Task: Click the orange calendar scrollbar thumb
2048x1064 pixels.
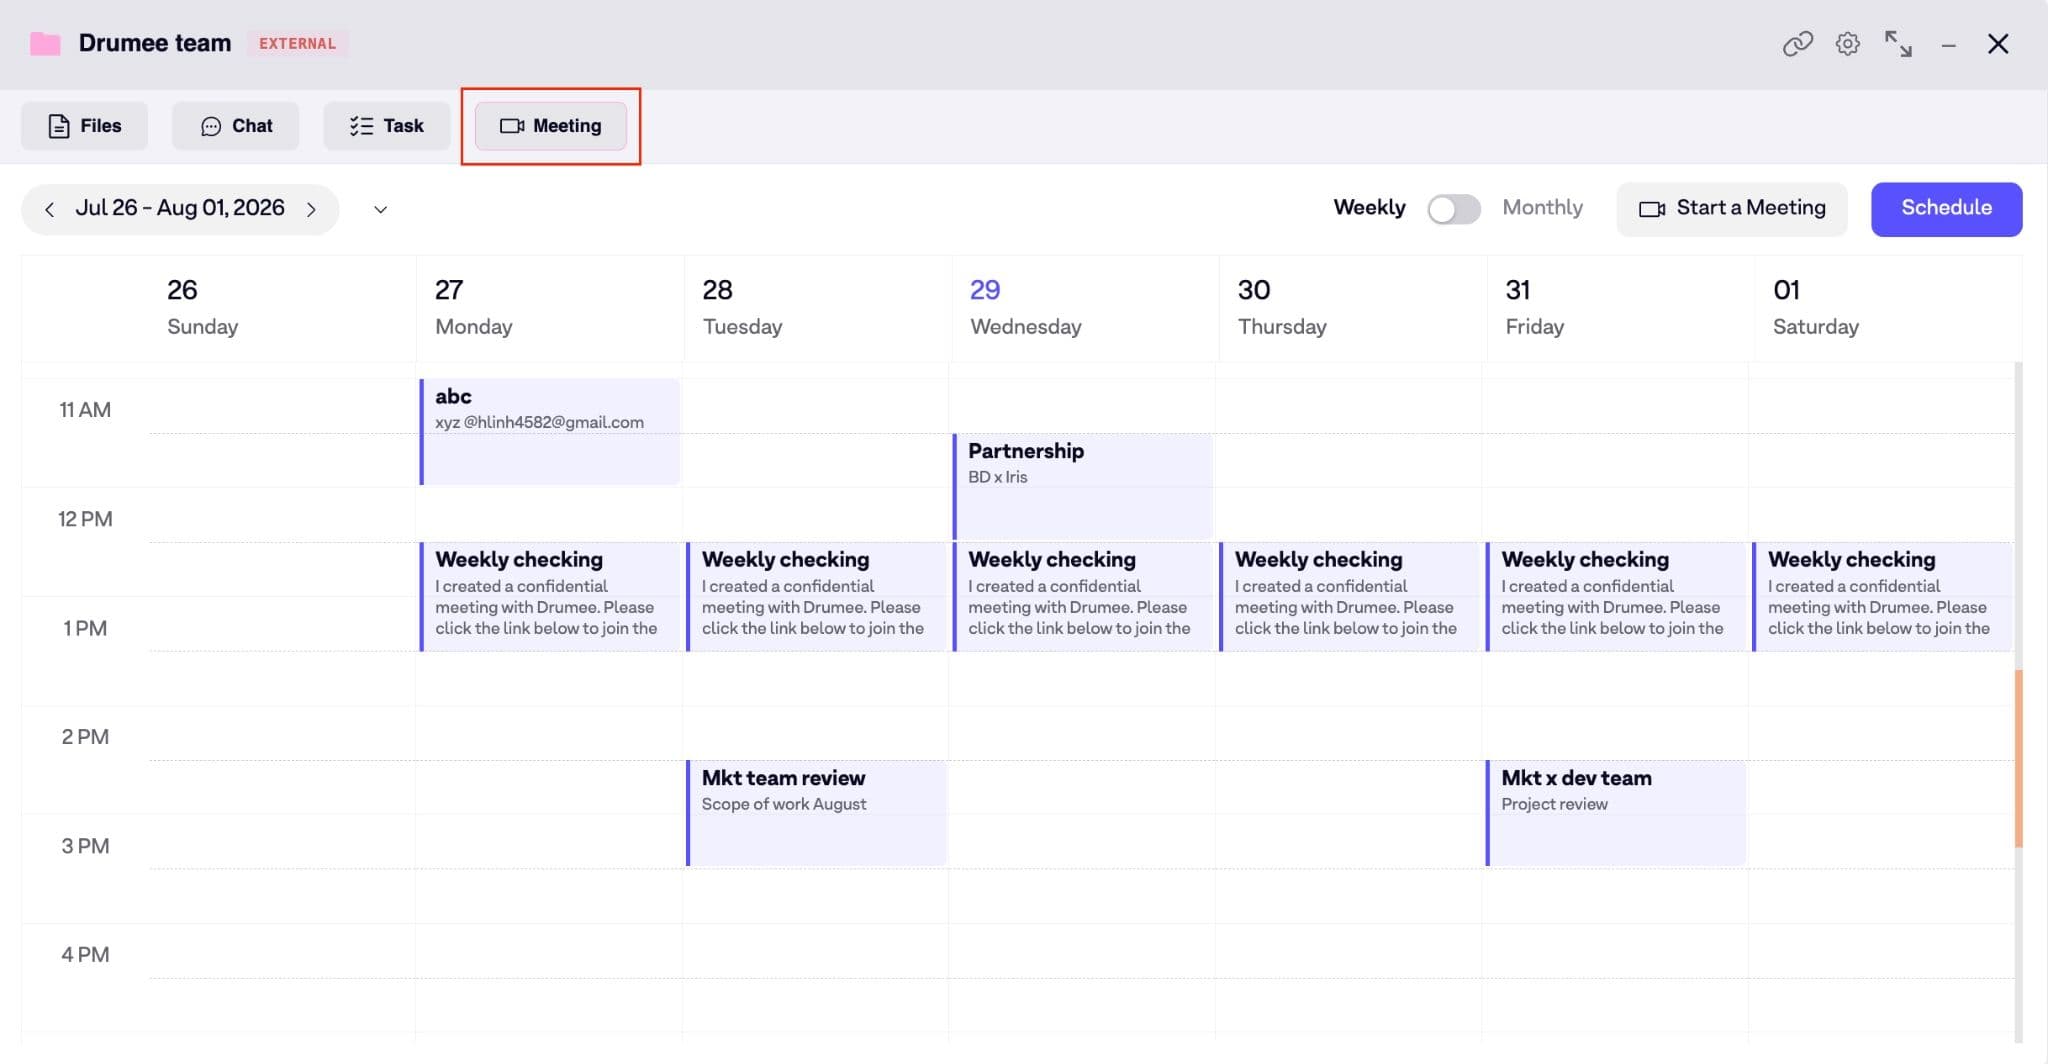Action: click(x=2018, y=758)
